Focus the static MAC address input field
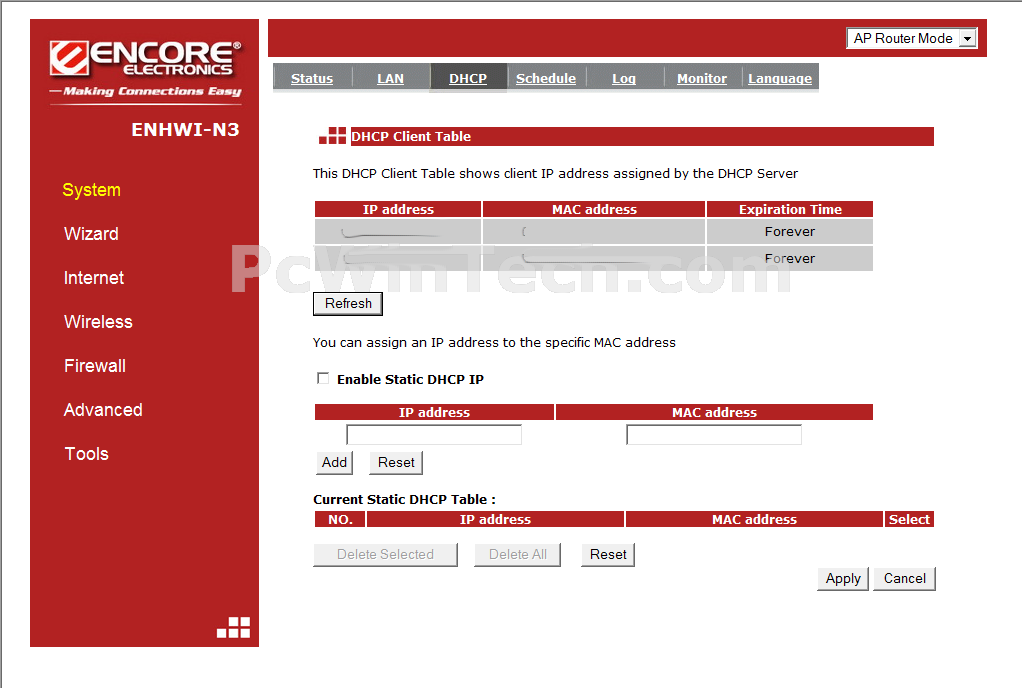1022x688 pixels. tap(714, 435)
